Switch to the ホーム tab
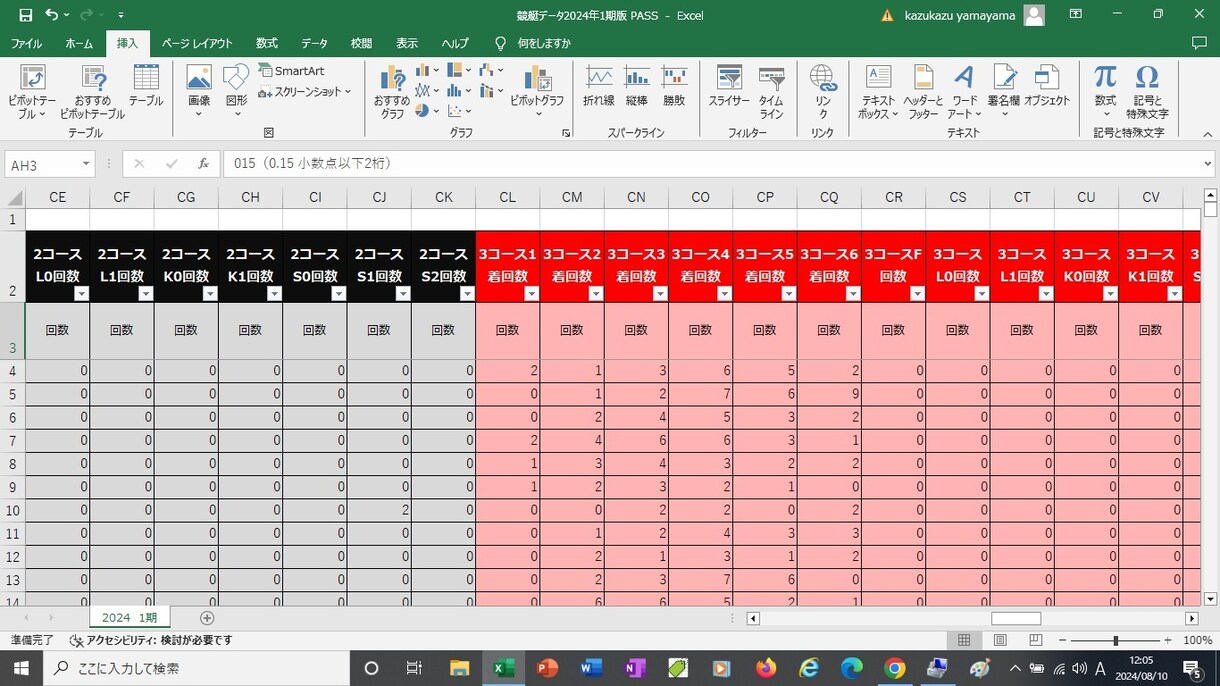Screen dimensions: 1220x686 coord(79,43)
